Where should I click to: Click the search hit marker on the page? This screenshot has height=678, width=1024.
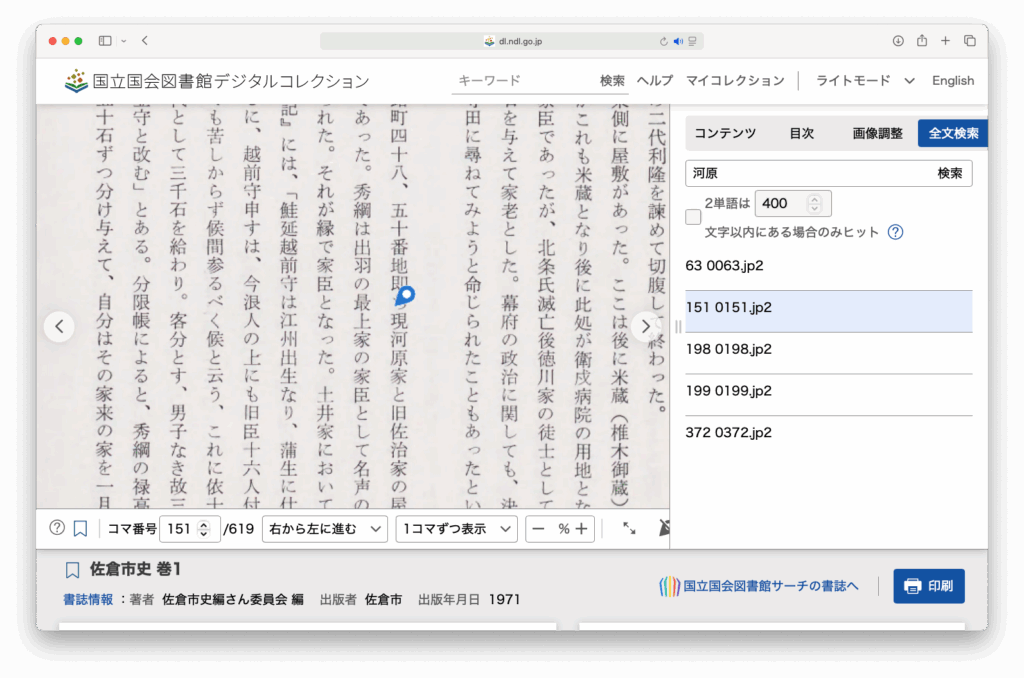[405, 296]
